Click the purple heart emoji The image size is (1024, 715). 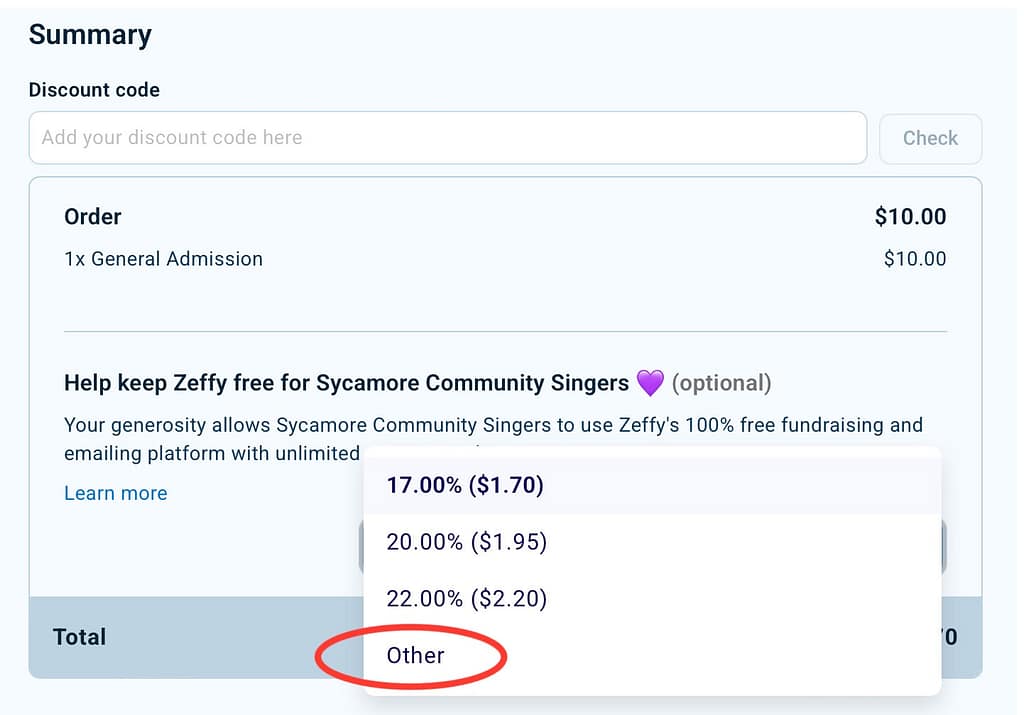(x=650, y=382)
